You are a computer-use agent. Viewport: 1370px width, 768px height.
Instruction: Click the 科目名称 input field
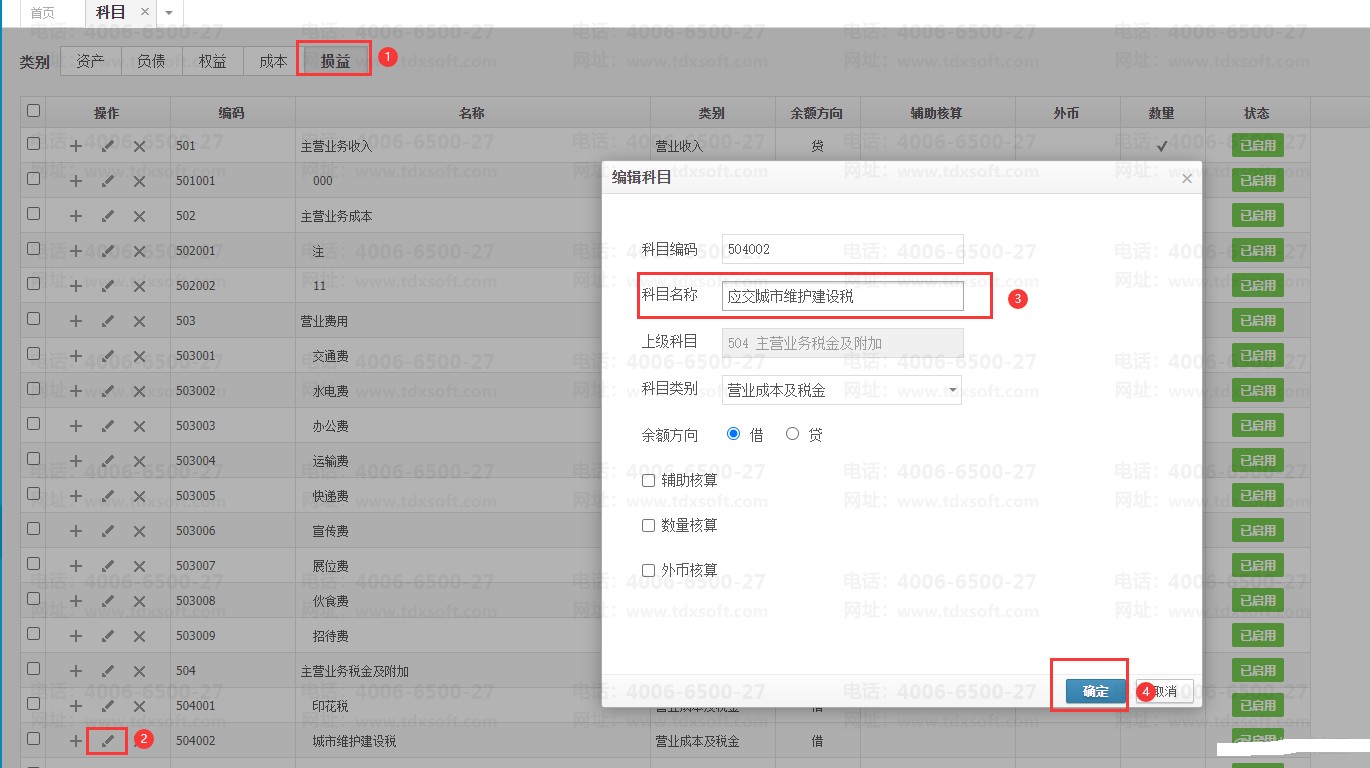(842, 296)
